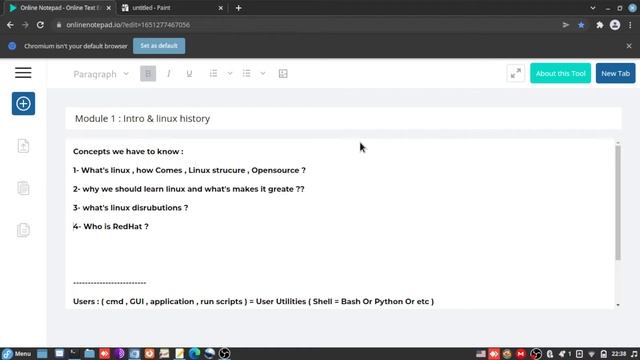Click the clipboard sidebar icon
The image size is (640, 360).
click(23, 188)
